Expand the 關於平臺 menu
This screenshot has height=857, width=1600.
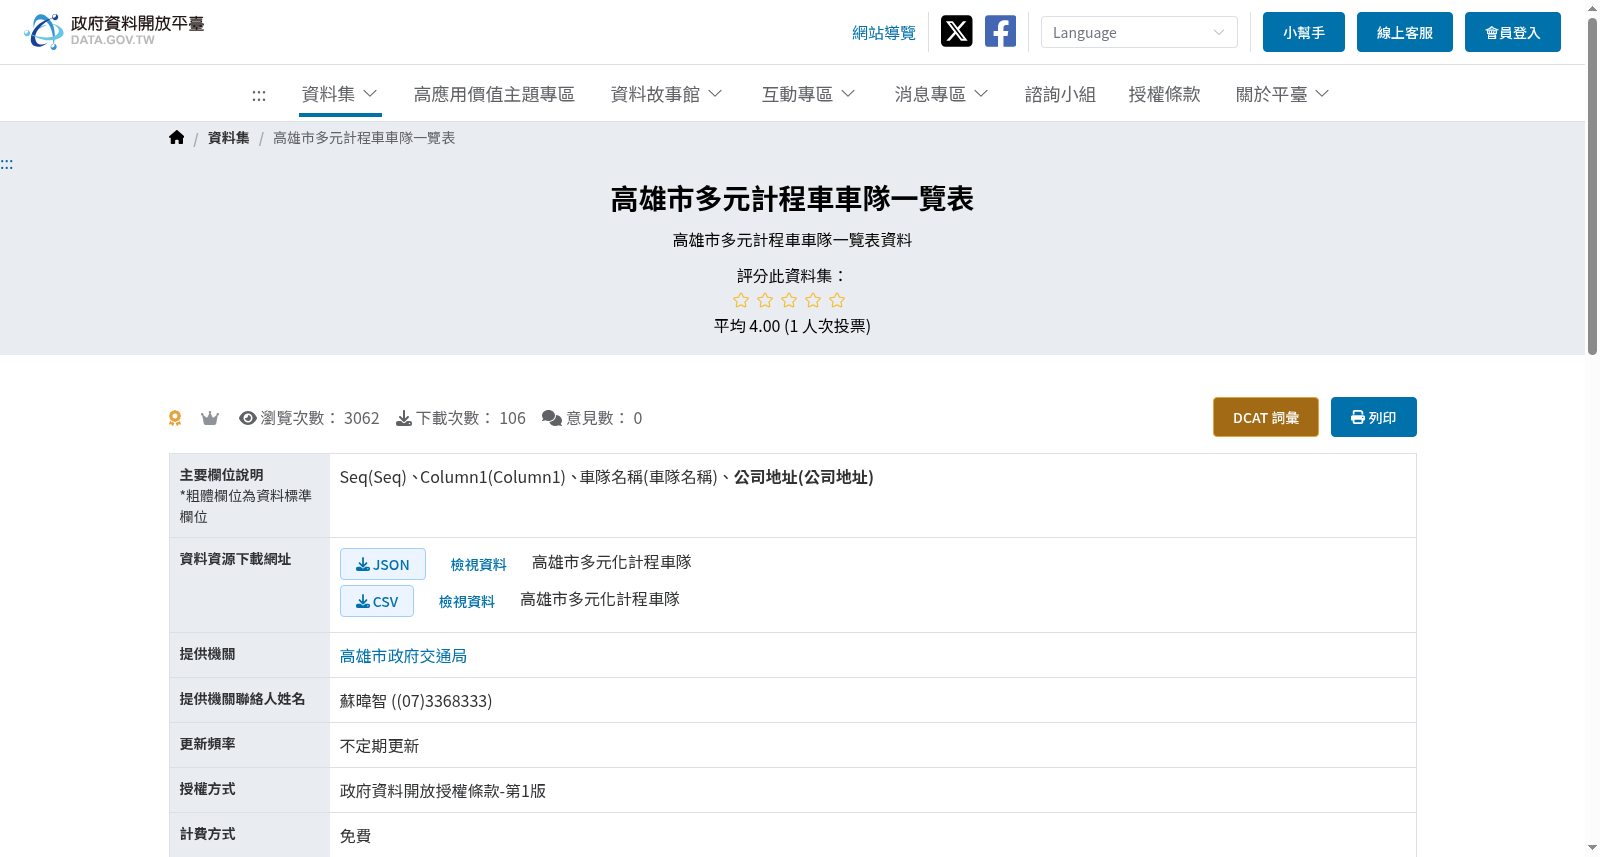[x=1282, y=94]
